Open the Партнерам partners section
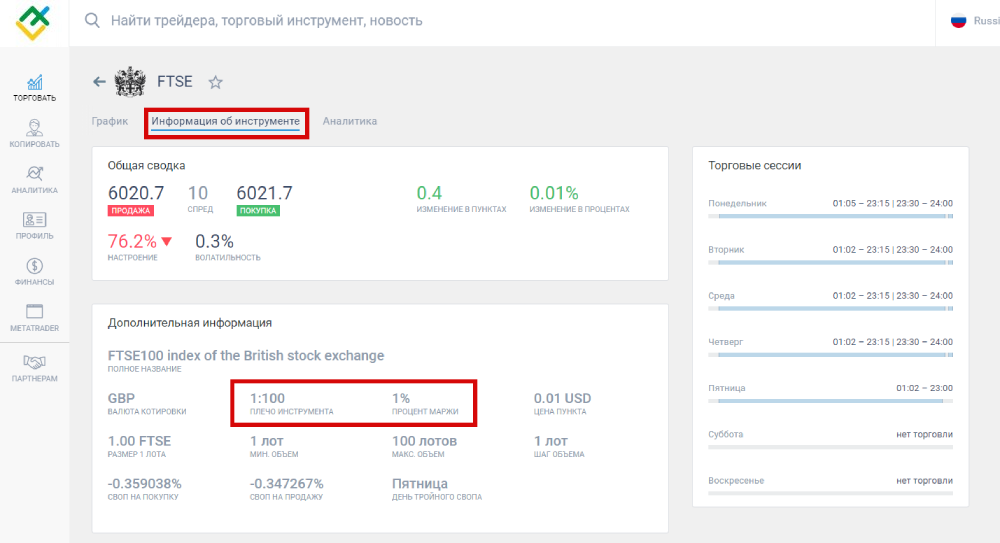Screen dimensions: 1000x543 [34, 368]
